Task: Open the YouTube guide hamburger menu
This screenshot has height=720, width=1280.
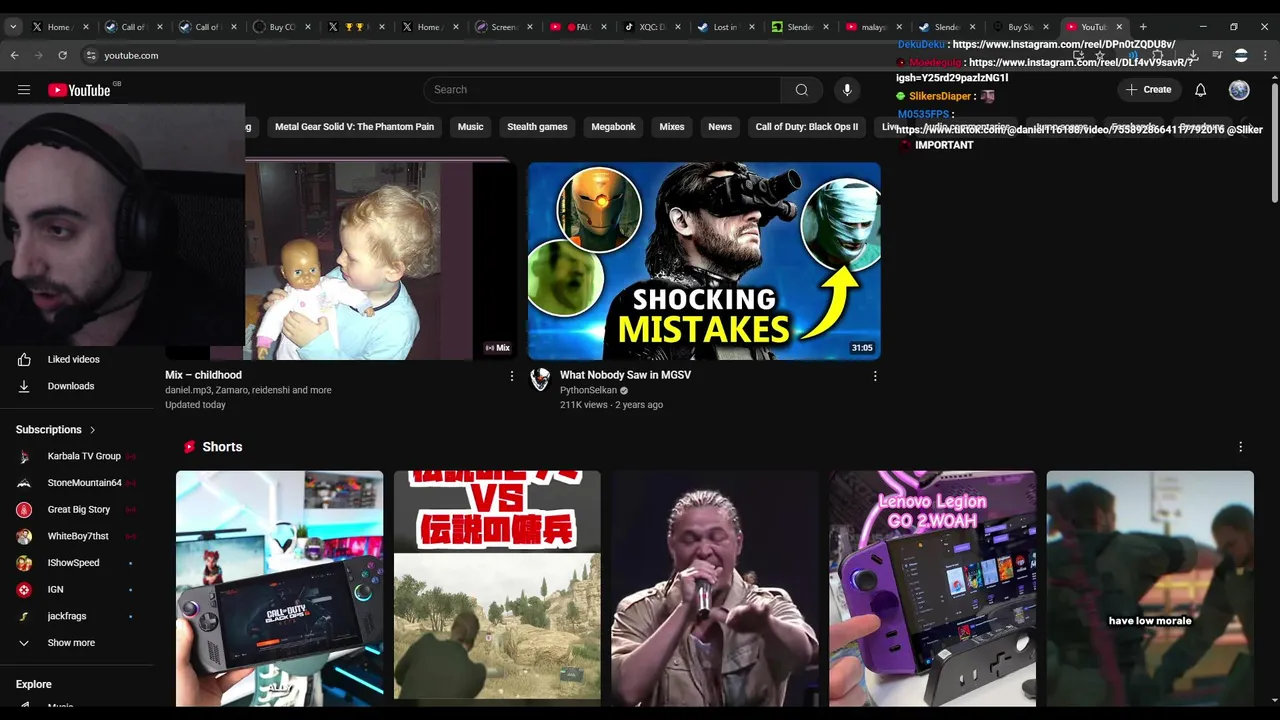Action: click(x=24, y=90)
